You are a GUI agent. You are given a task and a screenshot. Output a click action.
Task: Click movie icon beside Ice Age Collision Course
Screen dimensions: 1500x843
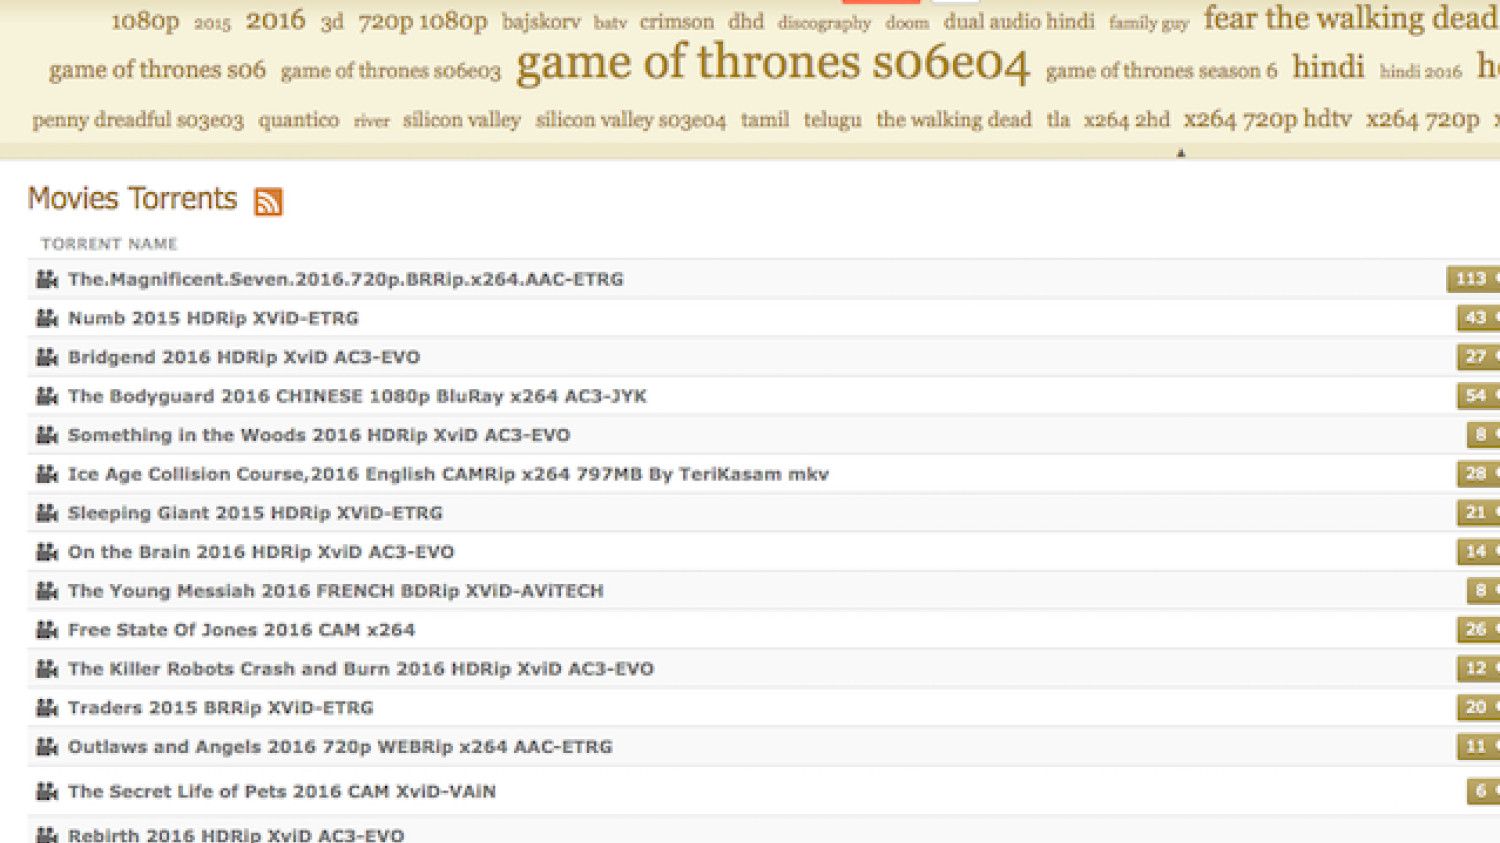tap(47, 474)
